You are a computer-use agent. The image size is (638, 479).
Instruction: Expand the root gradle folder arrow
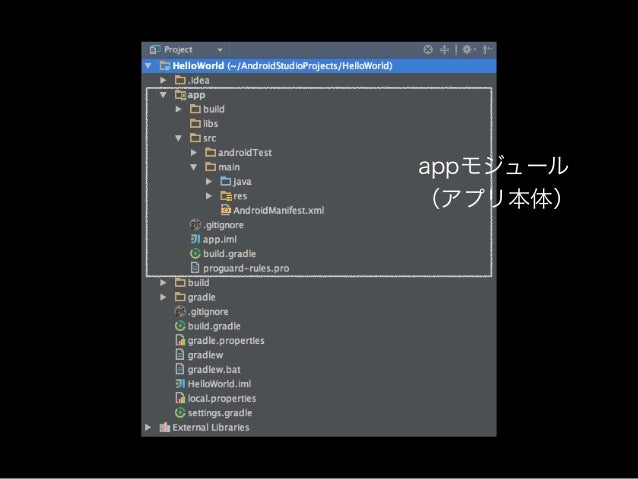[x=163, y=297]
